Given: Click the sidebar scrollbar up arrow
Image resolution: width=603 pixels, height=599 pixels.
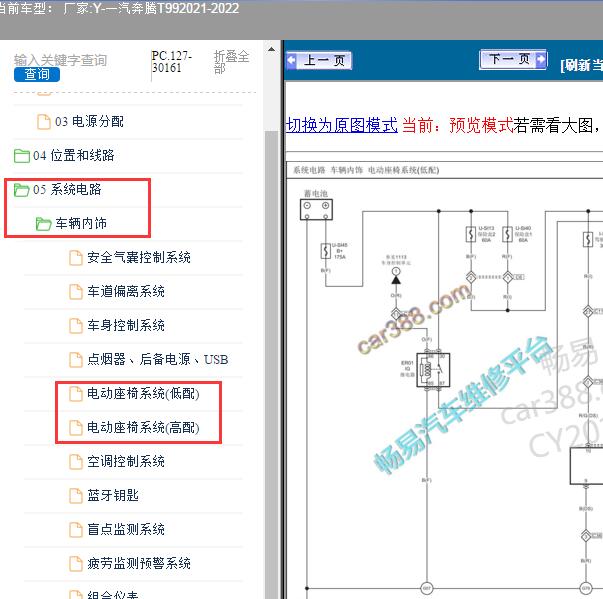Looking at the screenshot, I should (272, 49).
